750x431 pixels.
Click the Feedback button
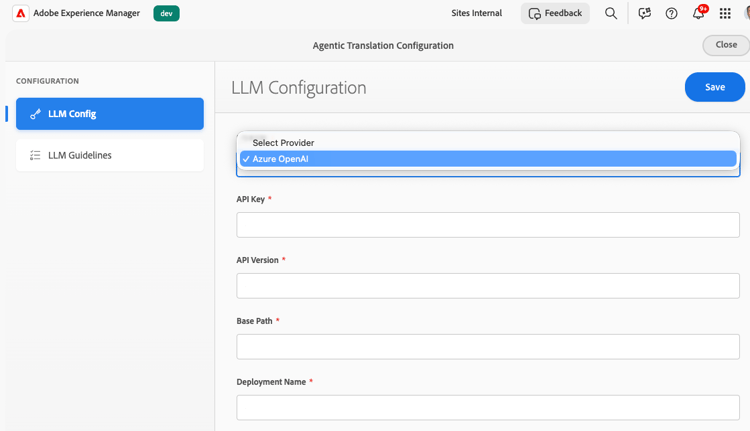point(555,13)
